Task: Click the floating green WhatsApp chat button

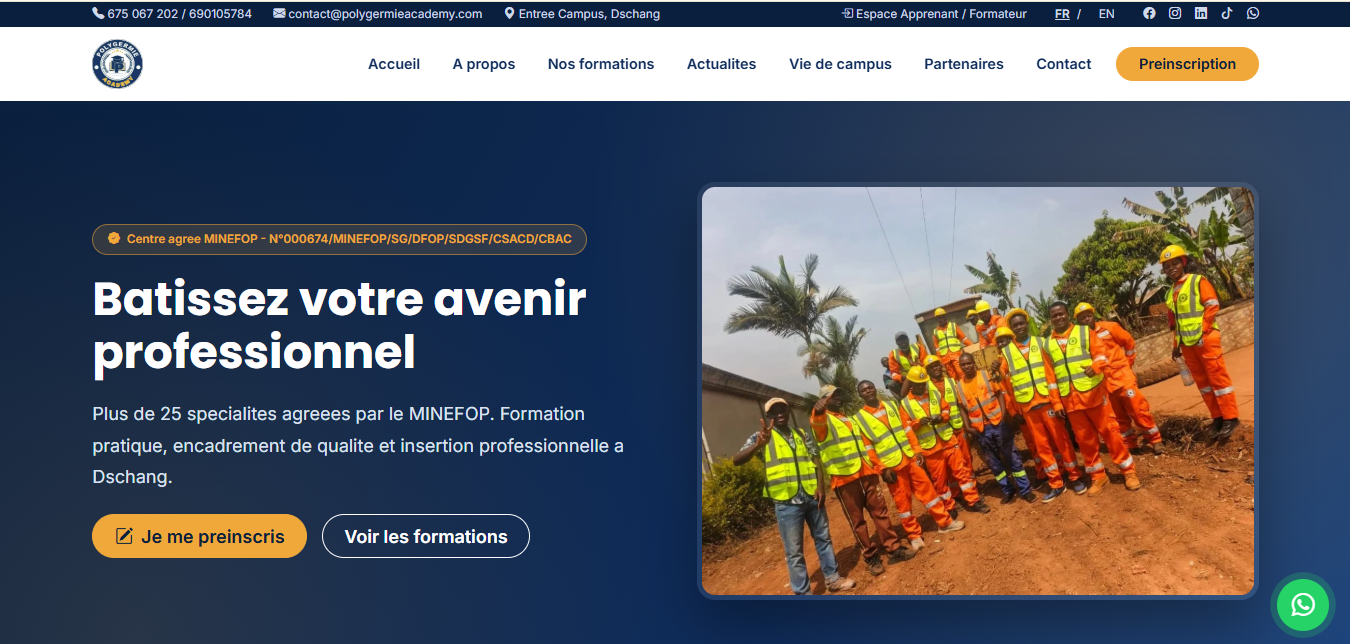Action: coord(1303,604)
